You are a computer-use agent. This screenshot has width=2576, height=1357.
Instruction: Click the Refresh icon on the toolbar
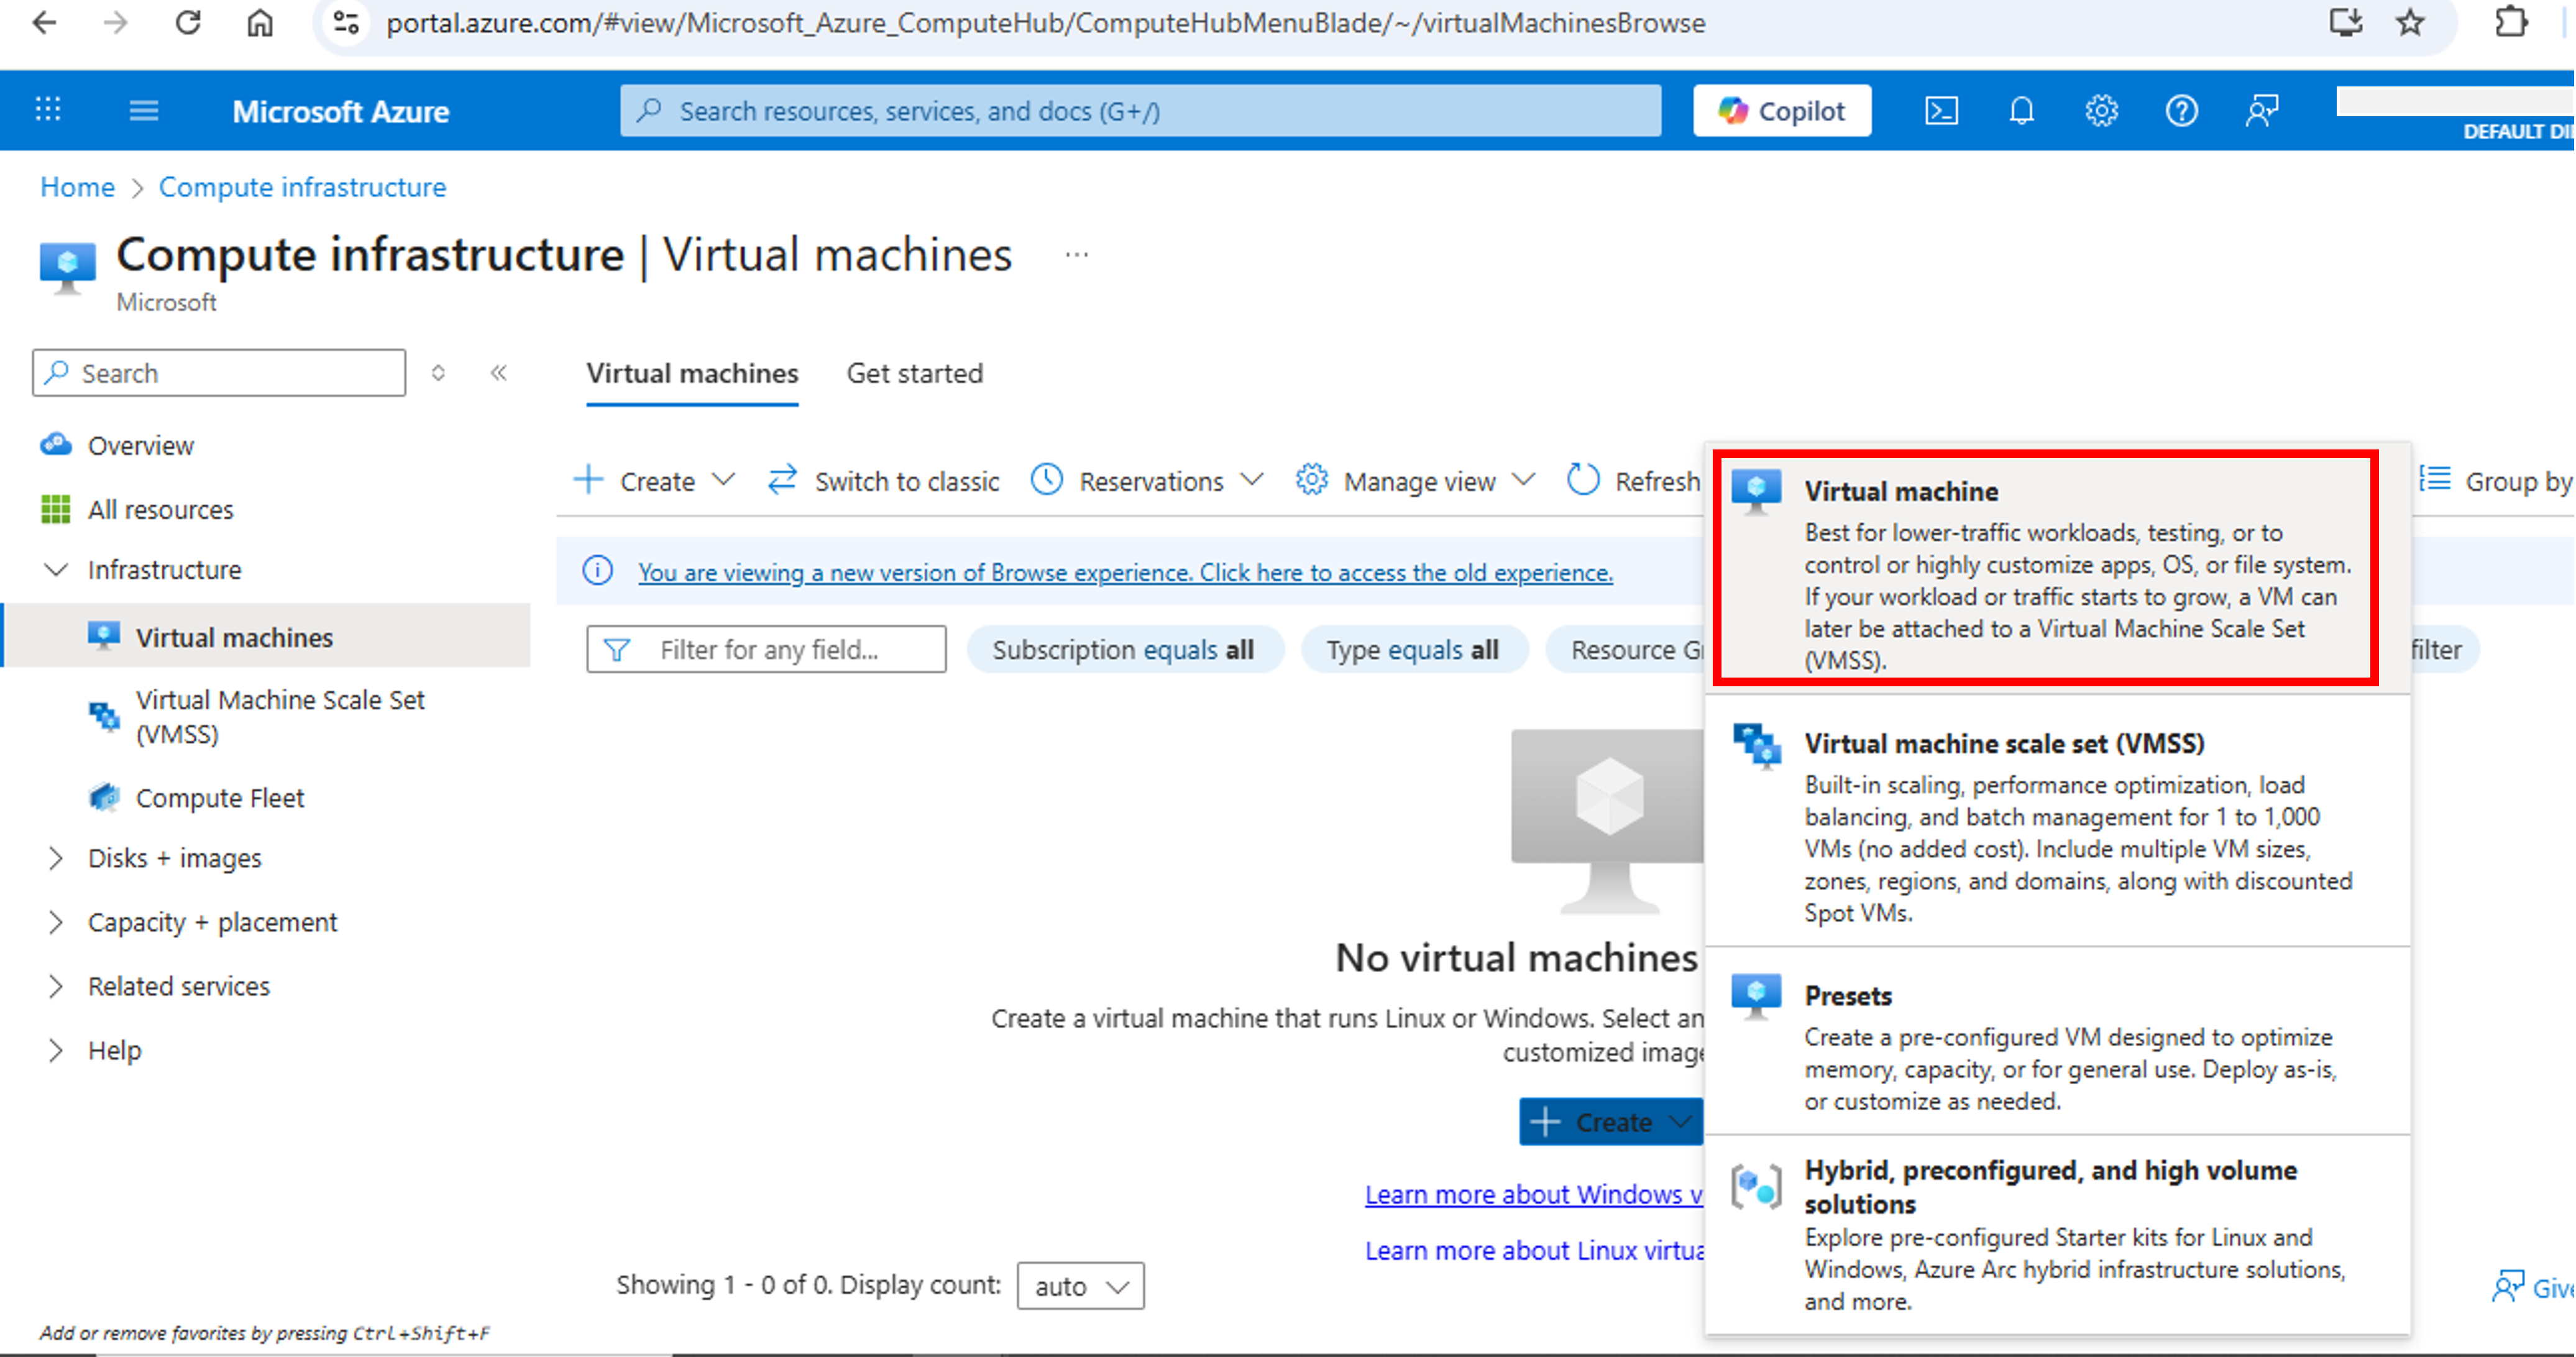click(1583, 480)
